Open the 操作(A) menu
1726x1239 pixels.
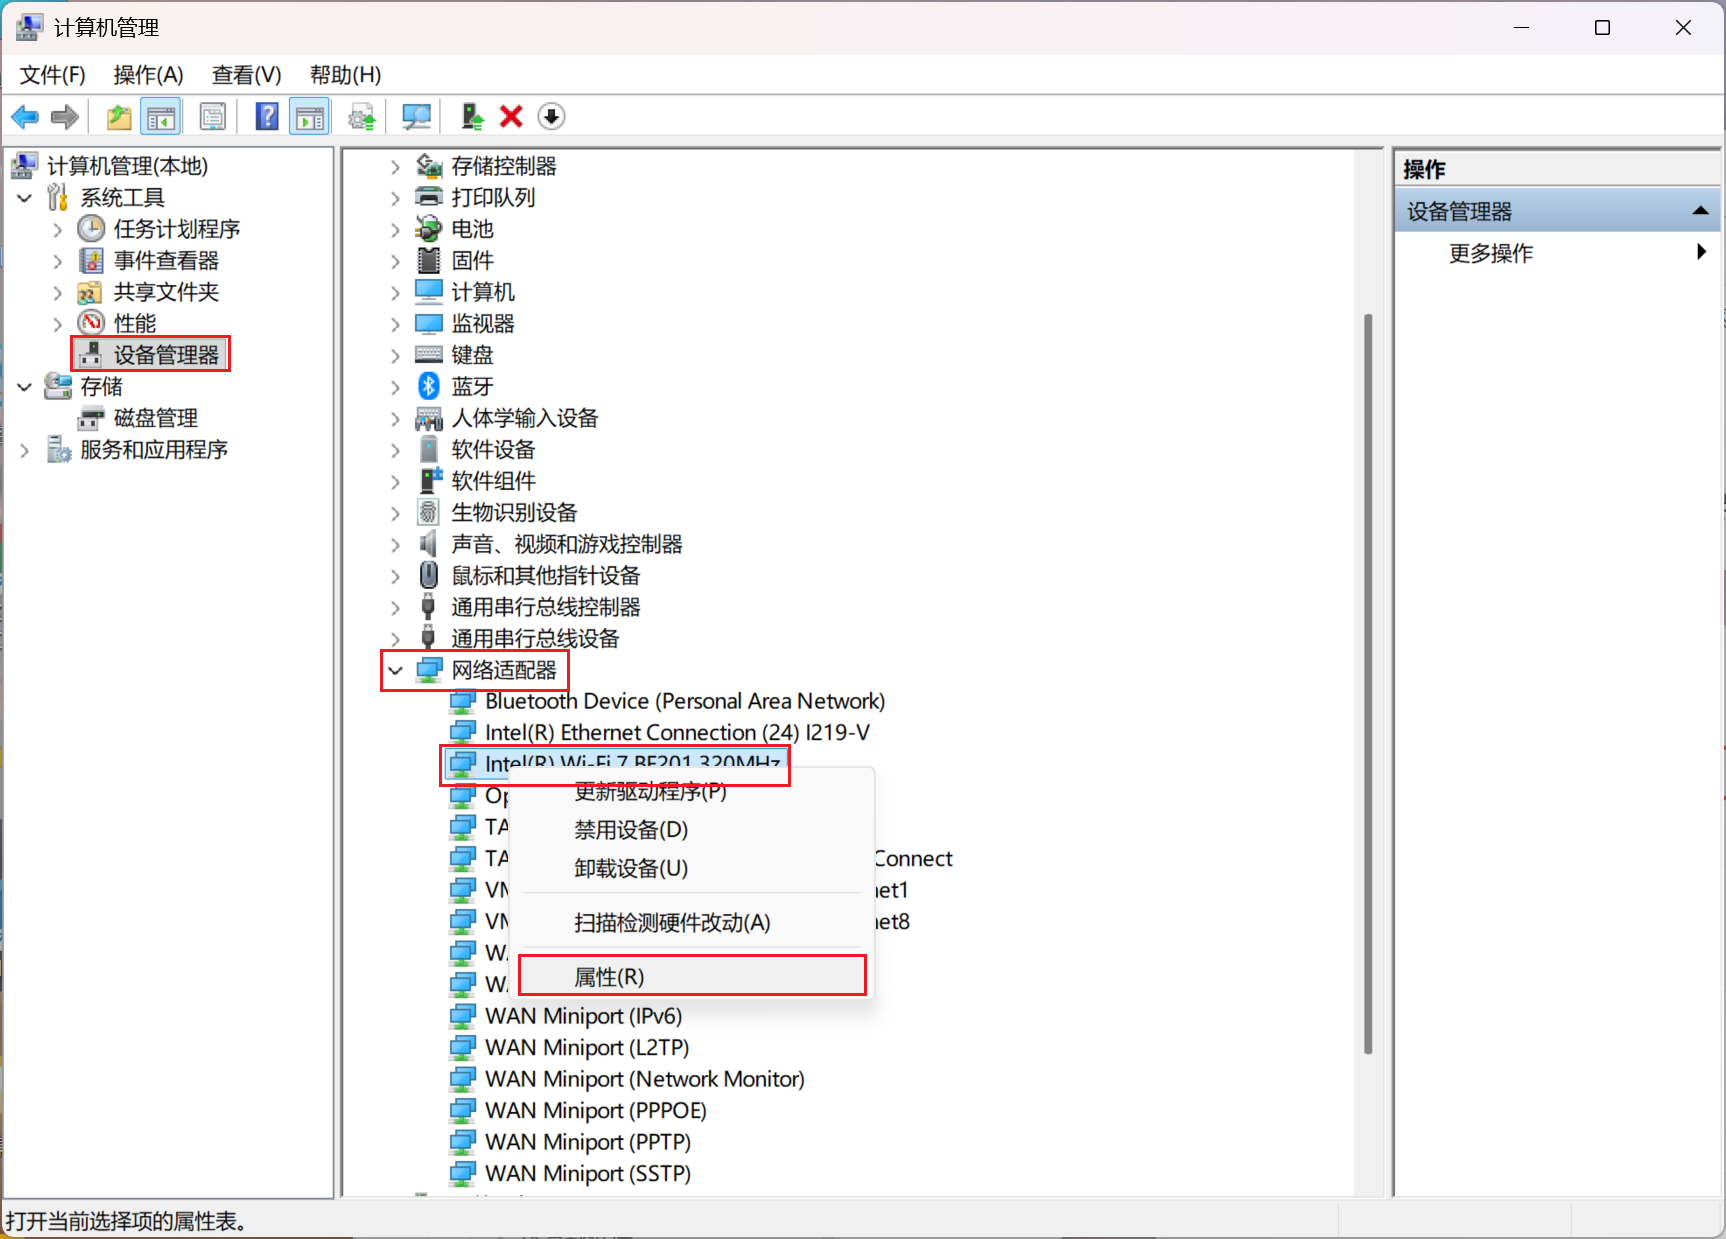click(148, 75)
